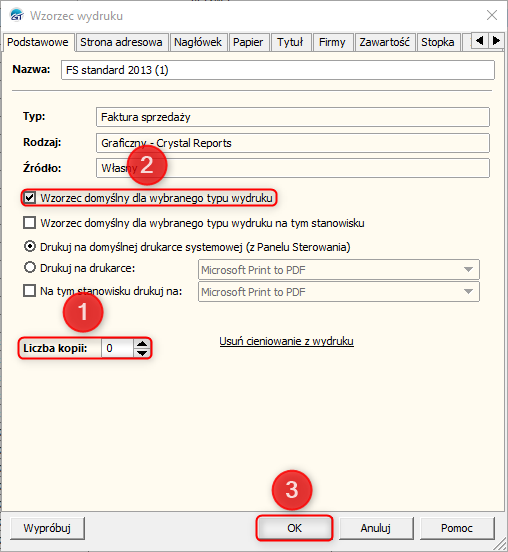This screenshot has height=552, width=508.
Task: Open the Strona adresowa tab
Action: (121, 42)
